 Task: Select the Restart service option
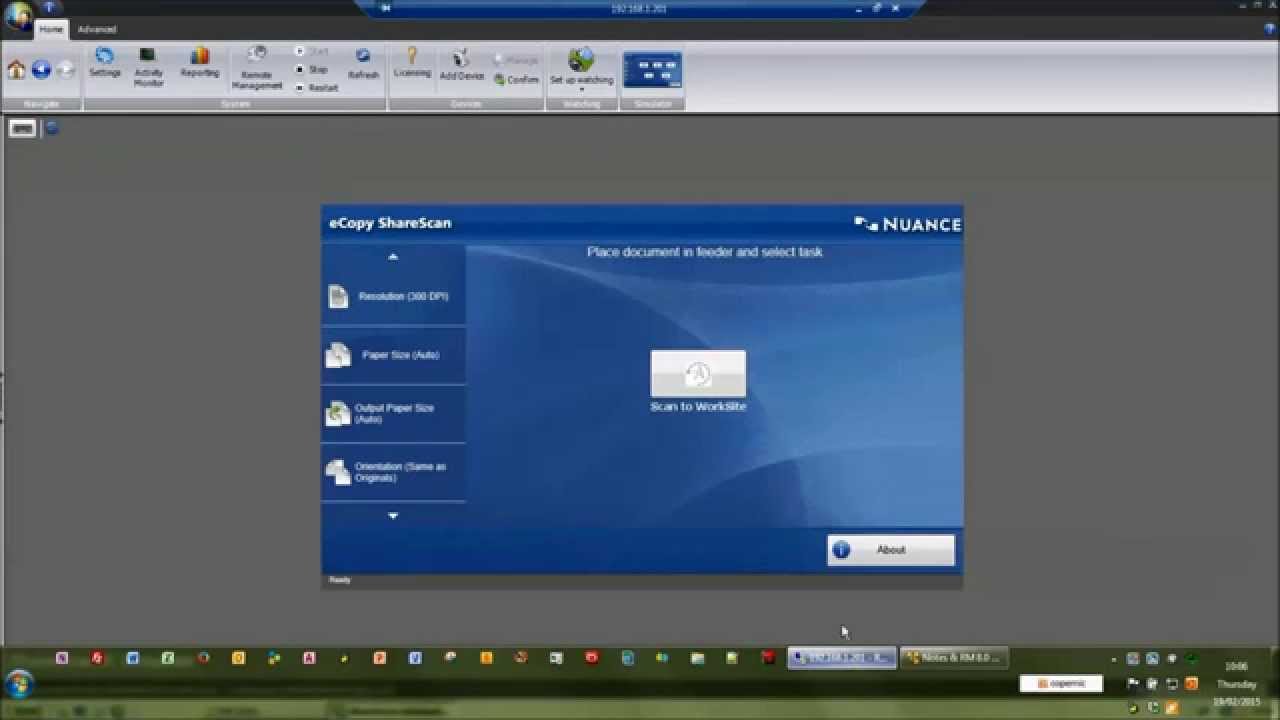316,88
